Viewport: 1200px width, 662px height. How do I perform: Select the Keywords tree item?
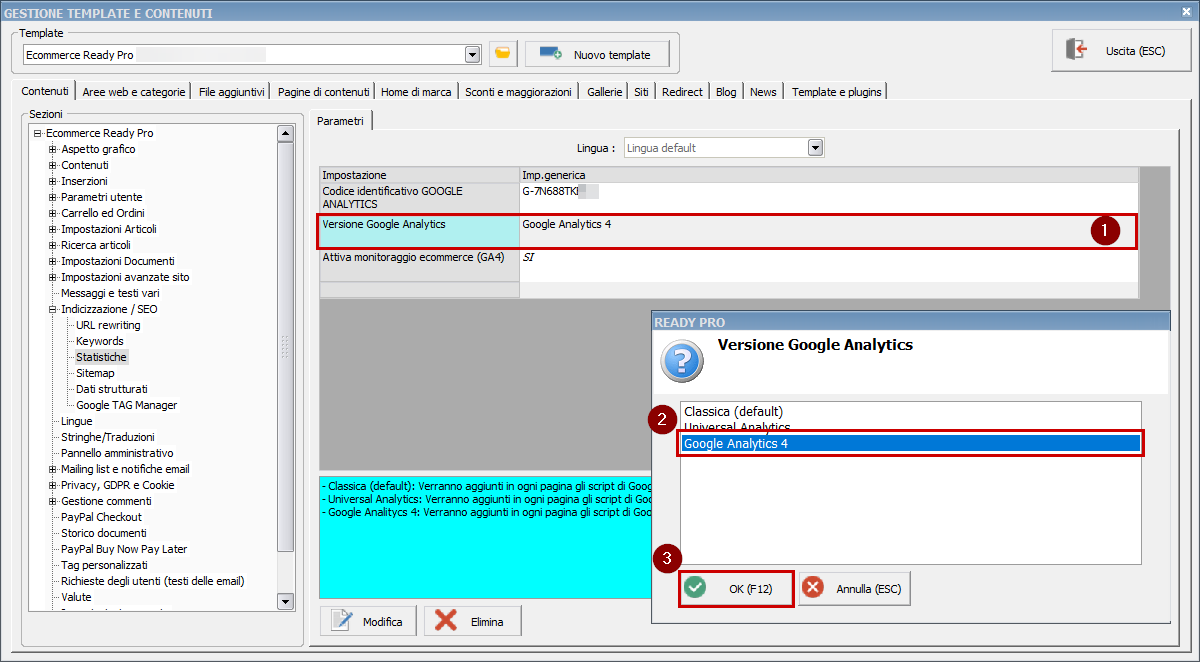[100, 341]
